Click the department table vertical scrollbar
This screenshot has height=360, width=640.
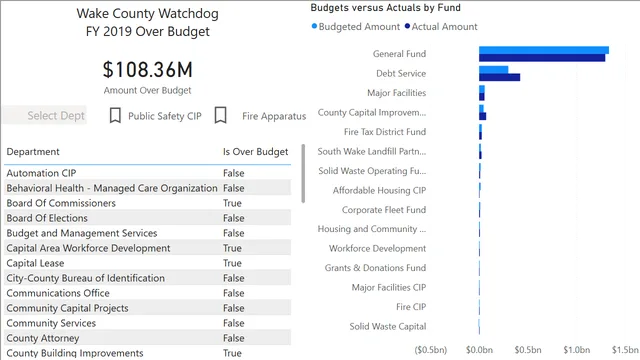pyautogui.click(x=303, y=173)
